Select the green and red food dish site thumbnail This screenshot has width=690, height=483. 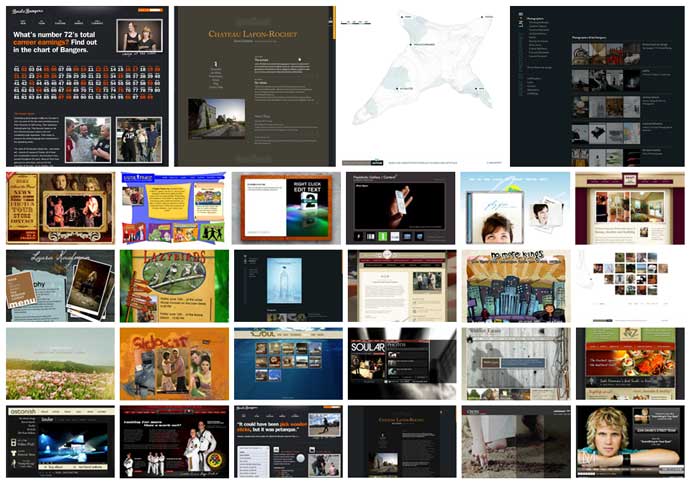tap(630, 364)
